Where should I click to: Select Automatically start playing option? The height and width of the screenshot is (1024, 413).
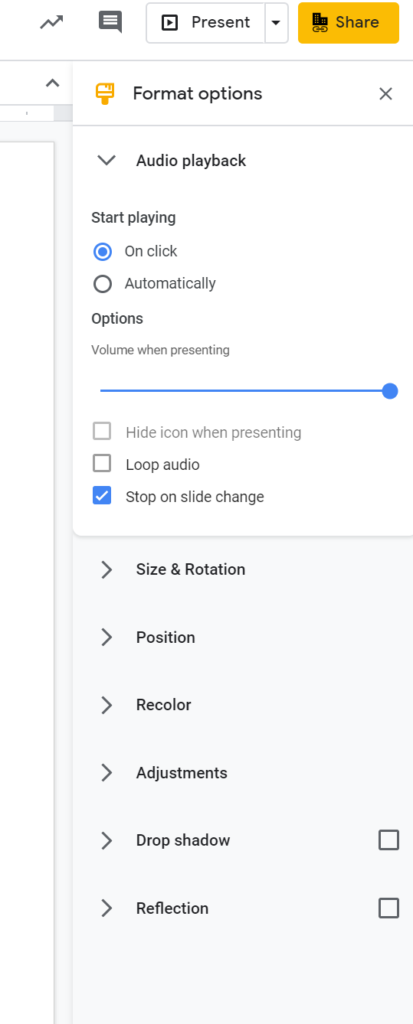[102, 284]
